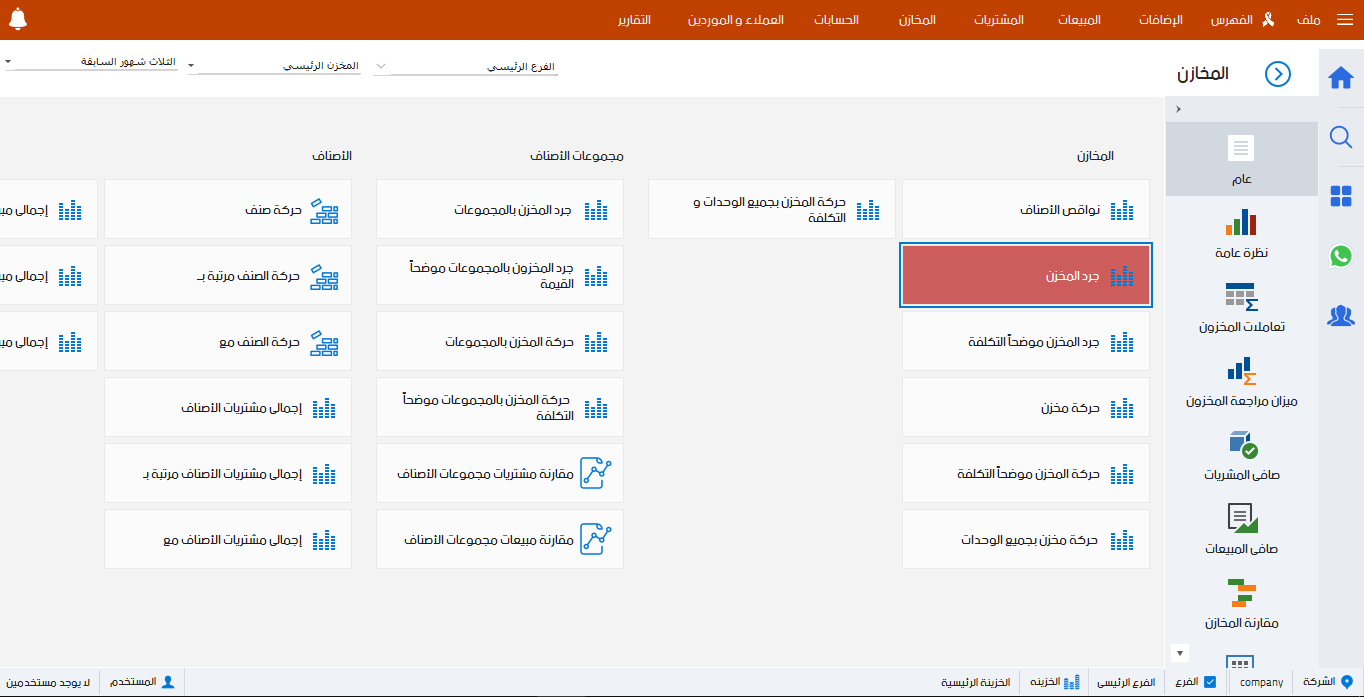
Task: Open the المبيعات menu
Action: pyautogui.click(x=1080, y=20)
